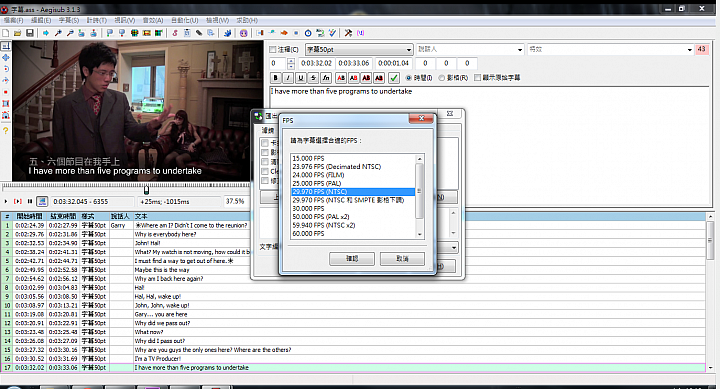The width and height of the screenshot is (720, 389).
Task: Open the Audio (A) menu
Action: (153, 20)
